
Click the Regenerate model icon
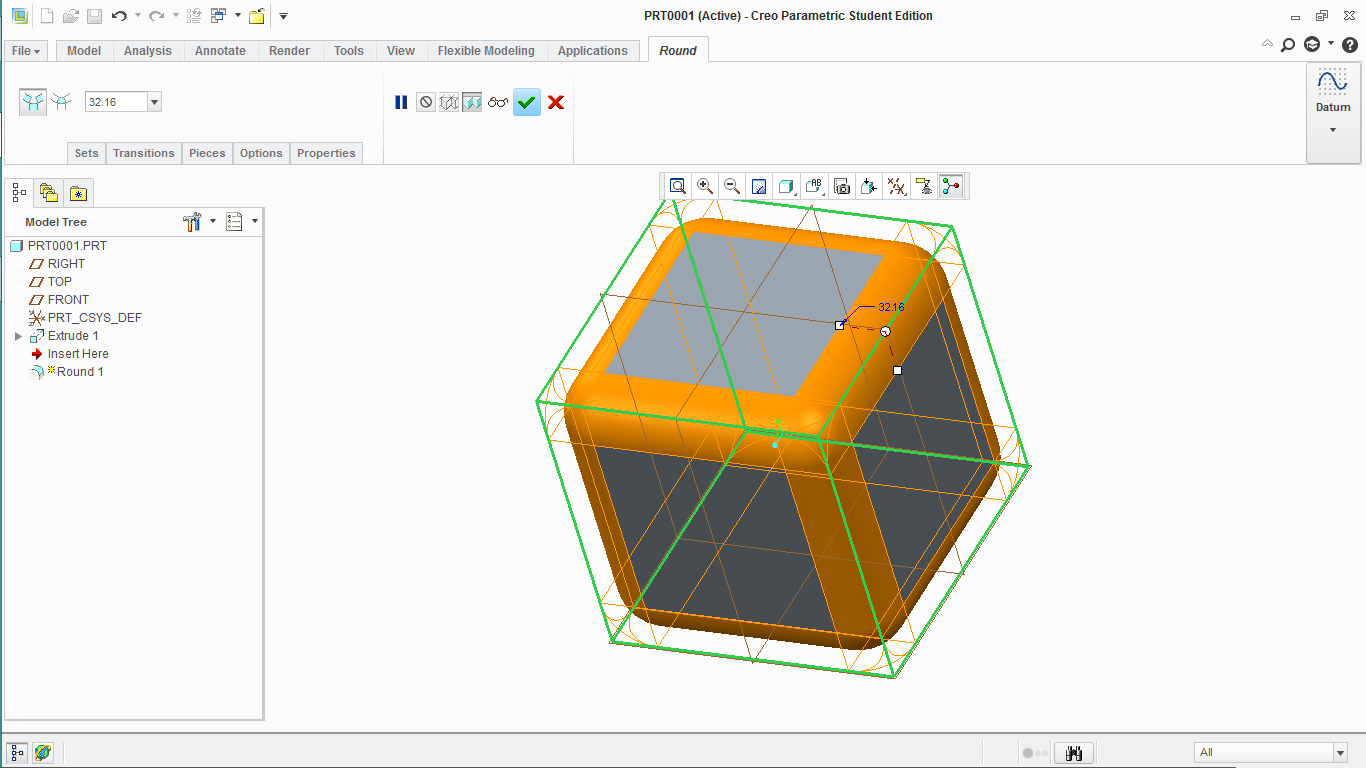(x=194, y=16)
